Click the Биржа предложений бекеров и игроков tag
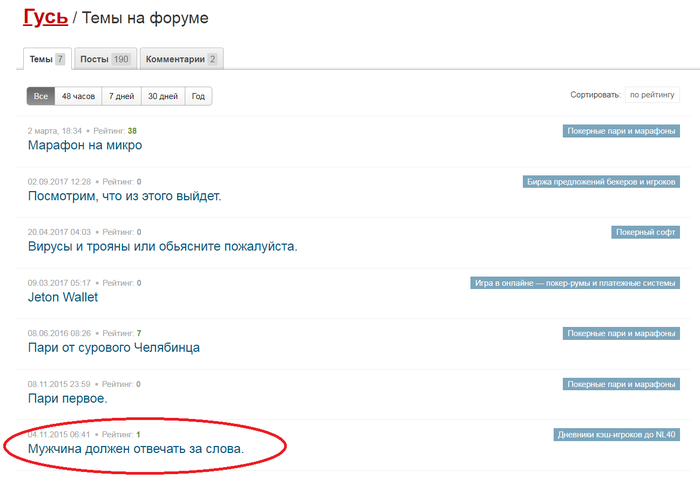Image resolution: width=700 pixels, height=479 pixels. 601,182
